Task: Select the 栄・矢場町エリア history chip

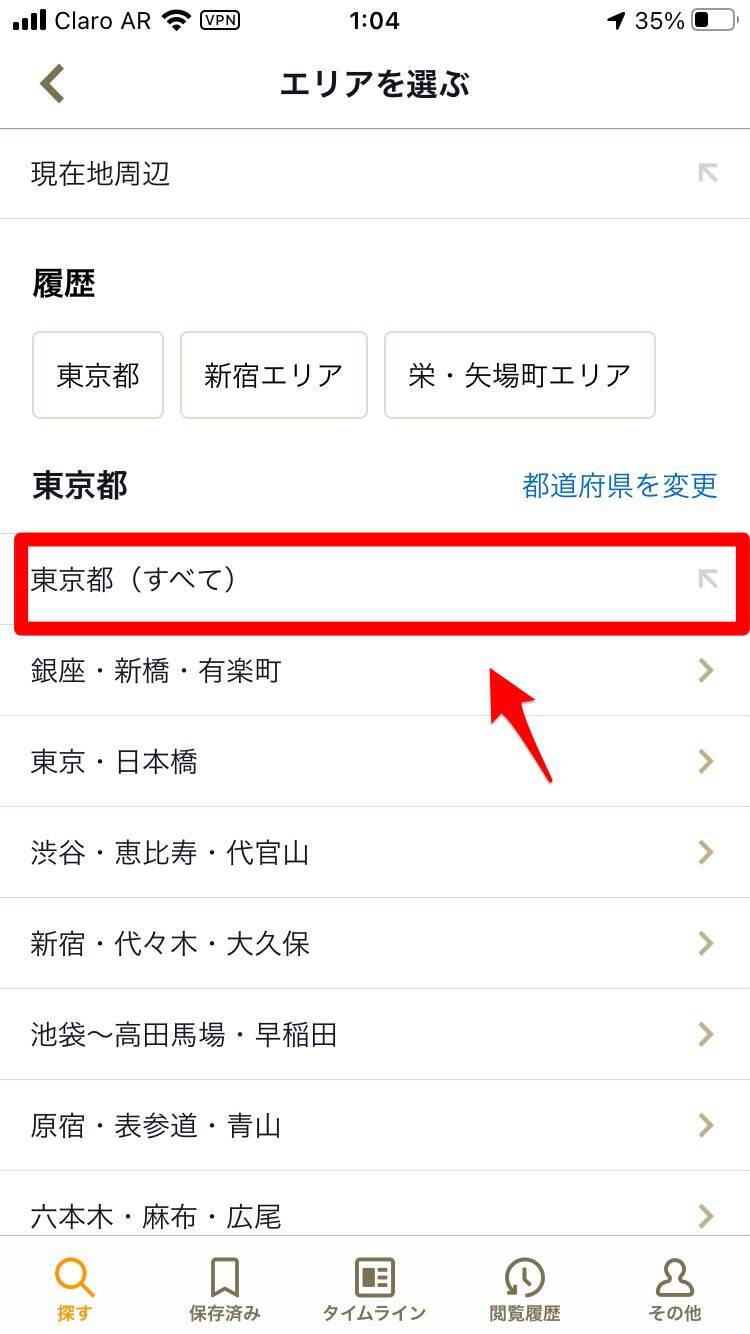Action: (x=520, y=375)
